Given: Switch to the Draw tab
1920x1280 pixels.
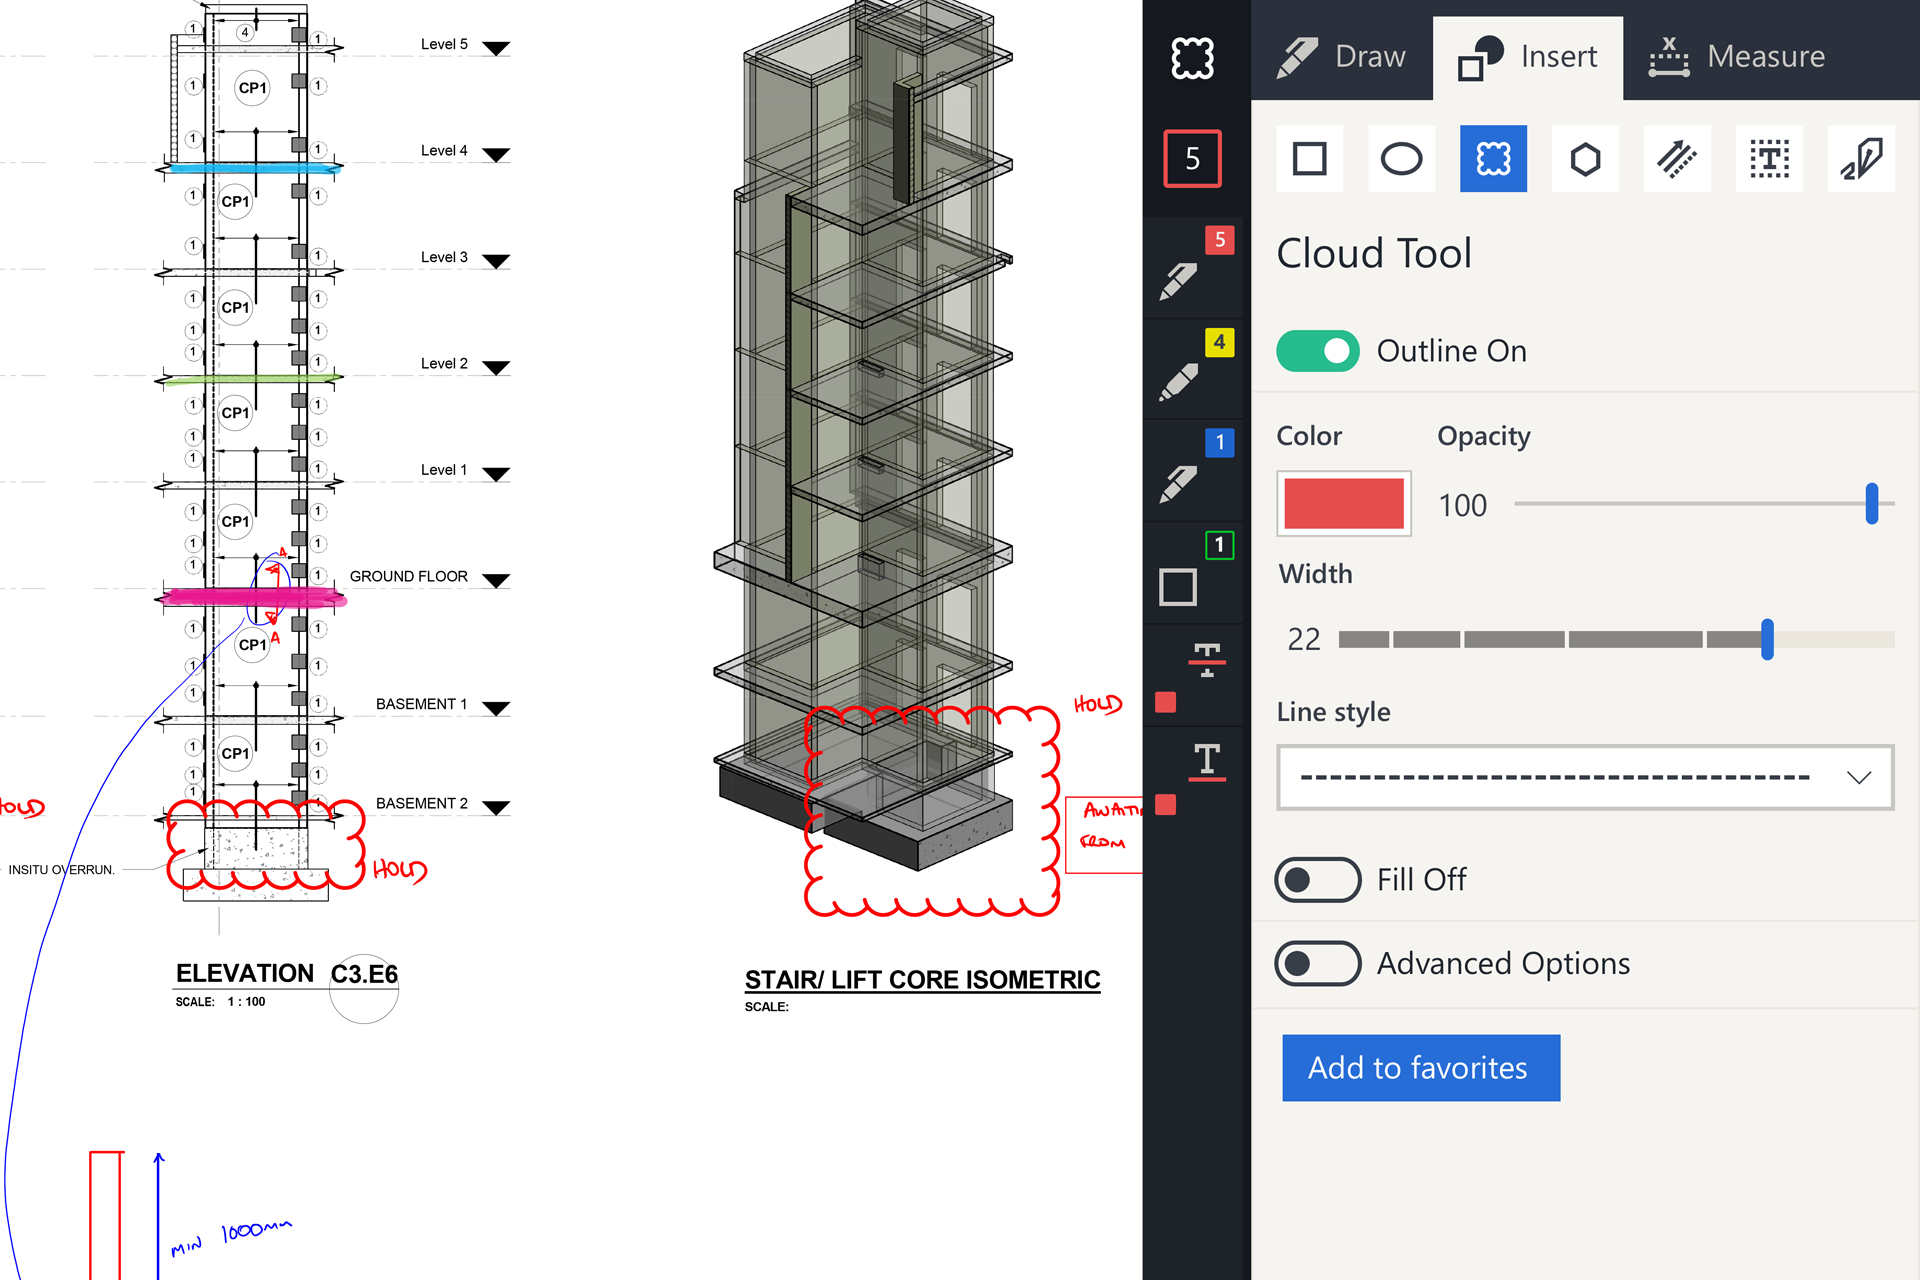Looking at the screenshot, I should tap(1340, 56).
